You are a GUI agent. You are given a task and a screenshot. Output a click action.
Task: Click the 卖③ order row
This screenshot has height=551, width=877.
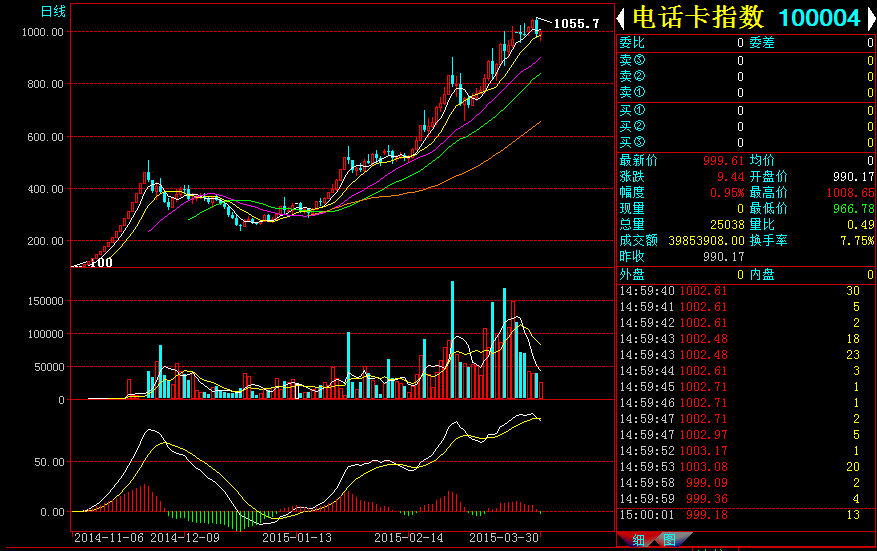(x=746, y=60)
